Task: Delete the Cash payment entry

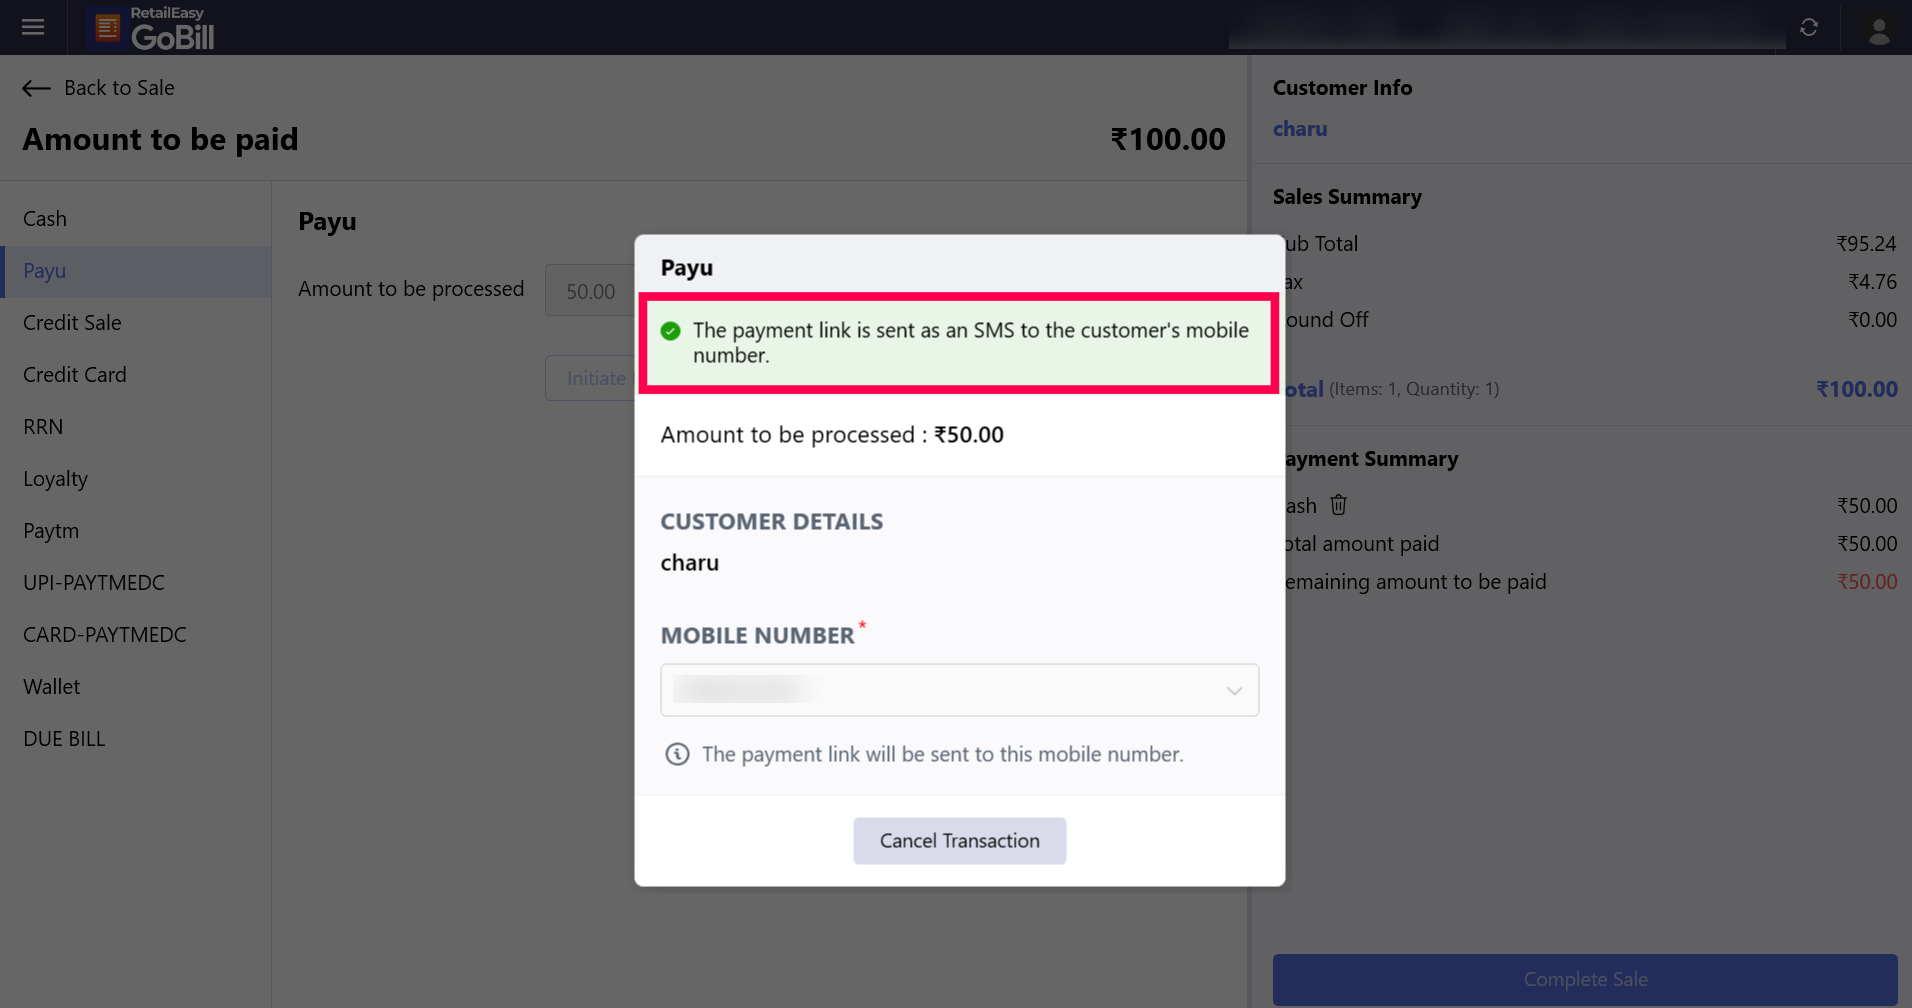Action: pyautogui.click(x=1338, y=505)
